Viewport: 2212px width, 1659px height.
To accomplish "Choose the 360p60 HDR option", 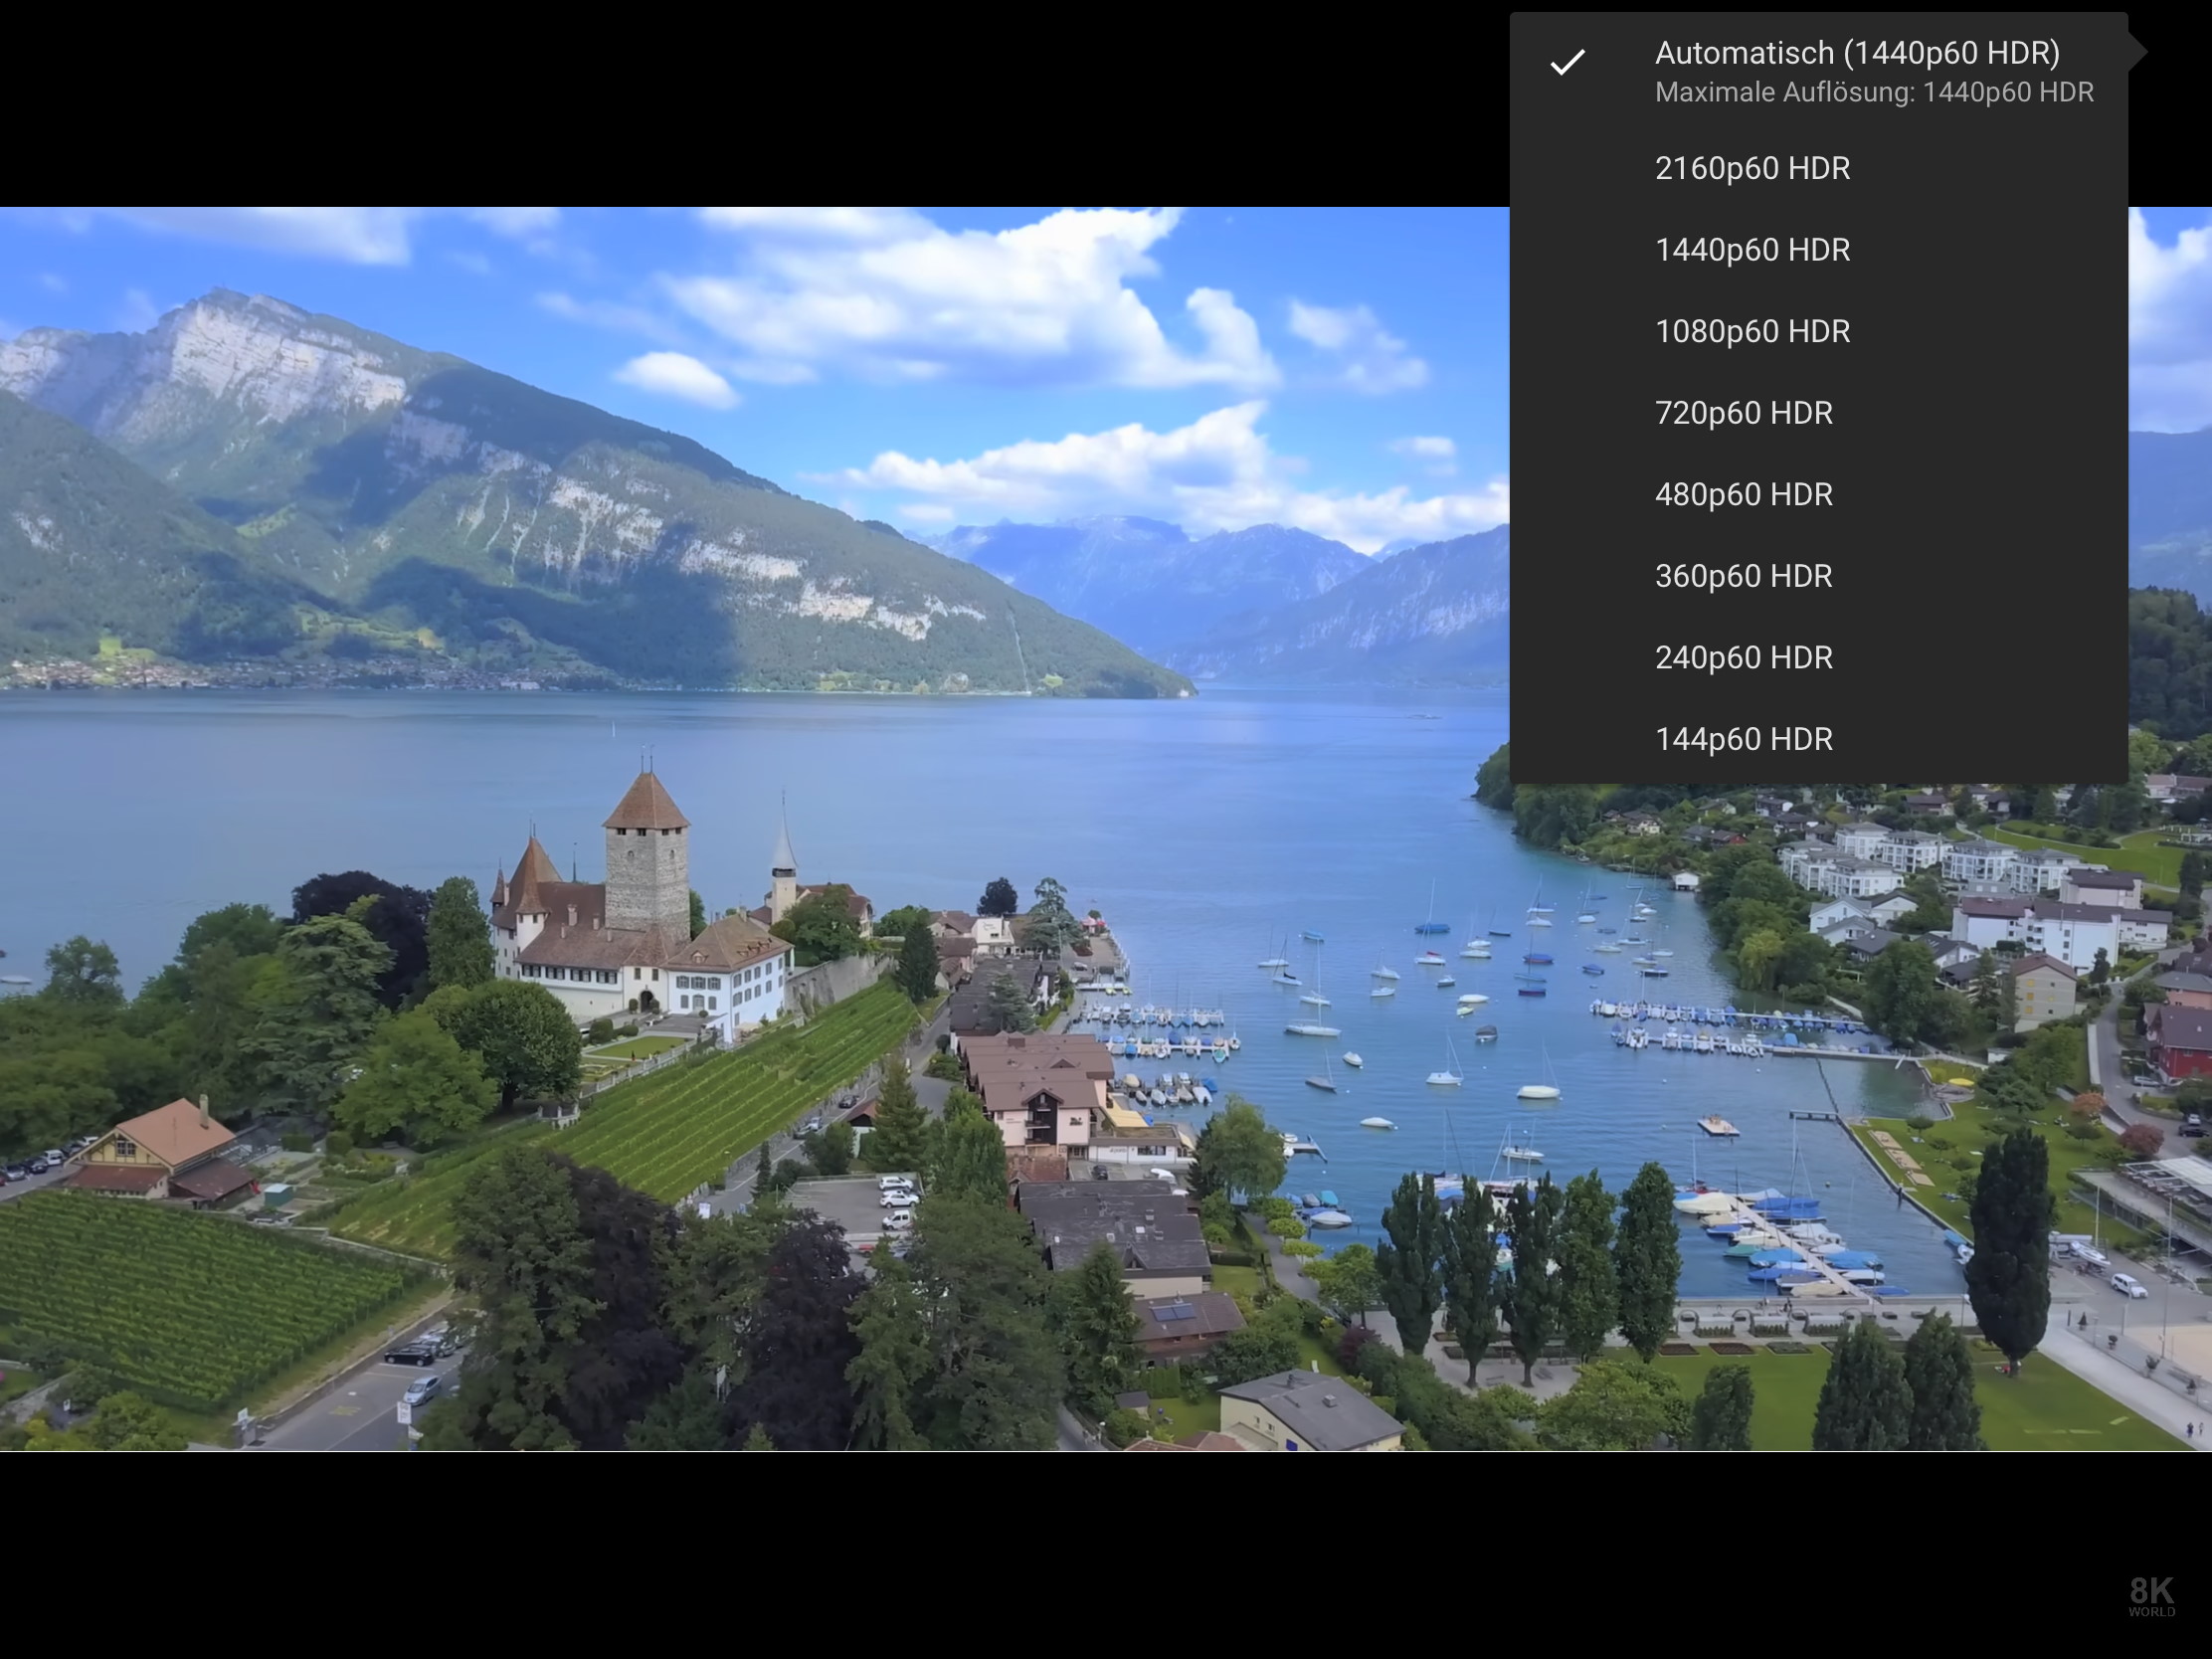I will click(1743, 576).
